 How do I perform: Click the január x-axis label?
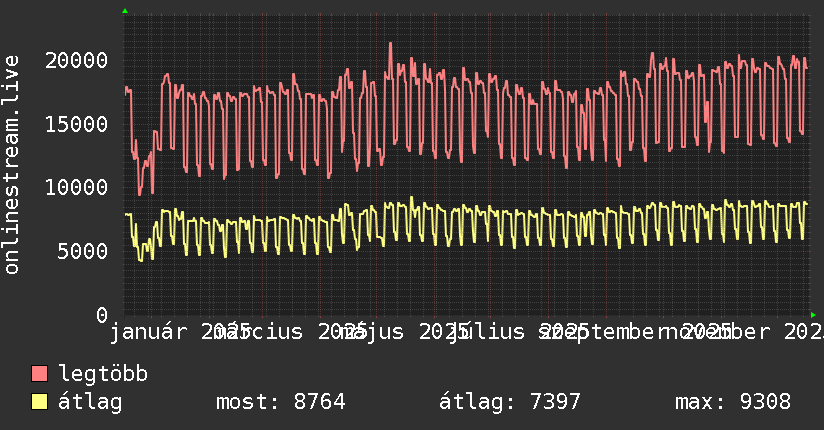(x=148, y=332)
